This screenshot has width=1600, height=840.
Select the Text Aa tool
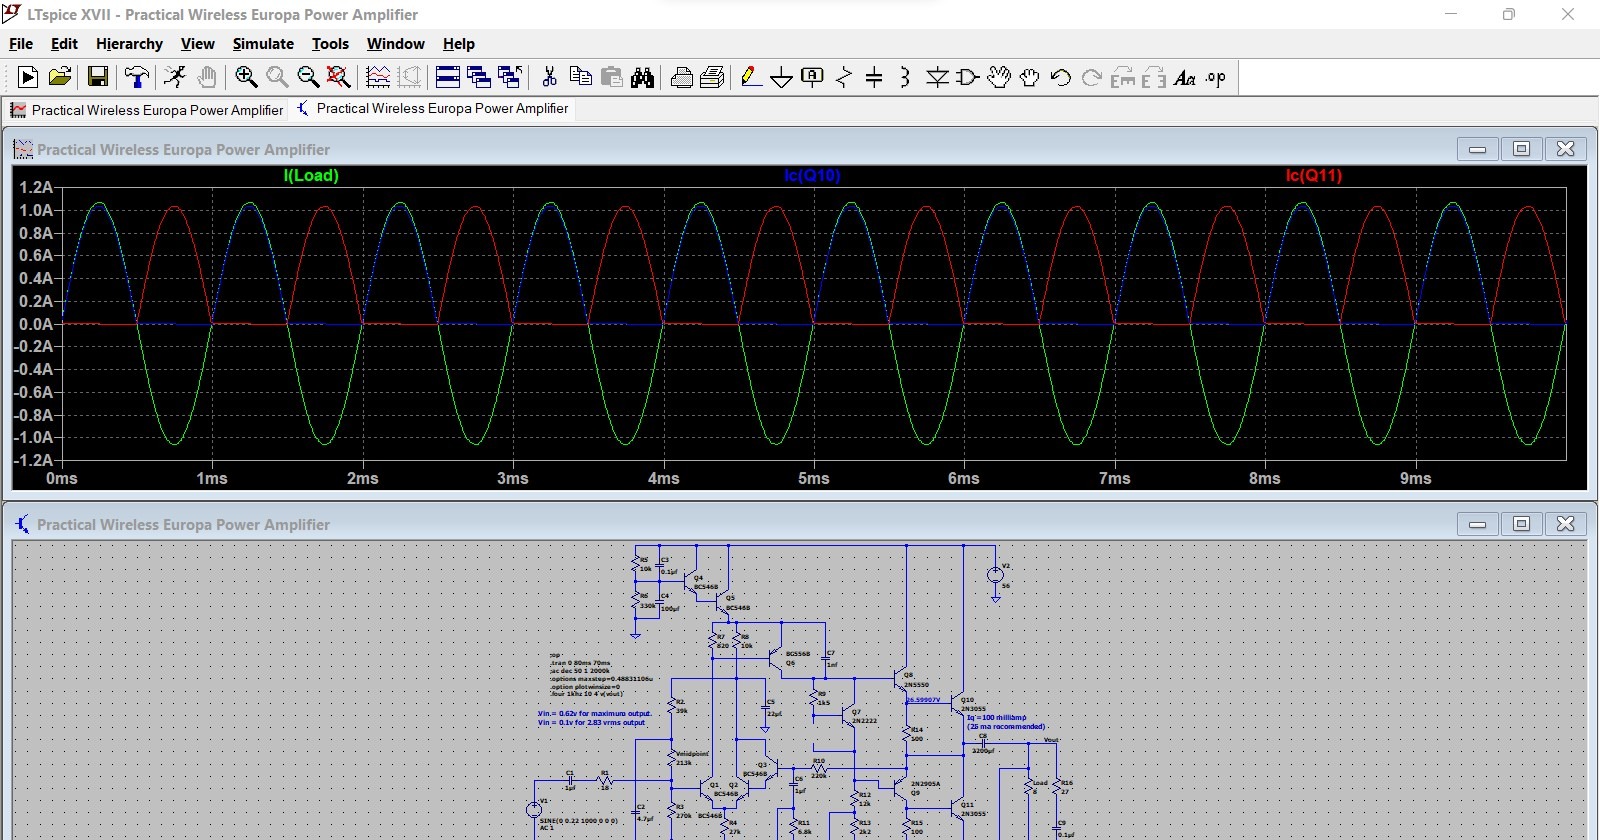tap(1185, 77)
